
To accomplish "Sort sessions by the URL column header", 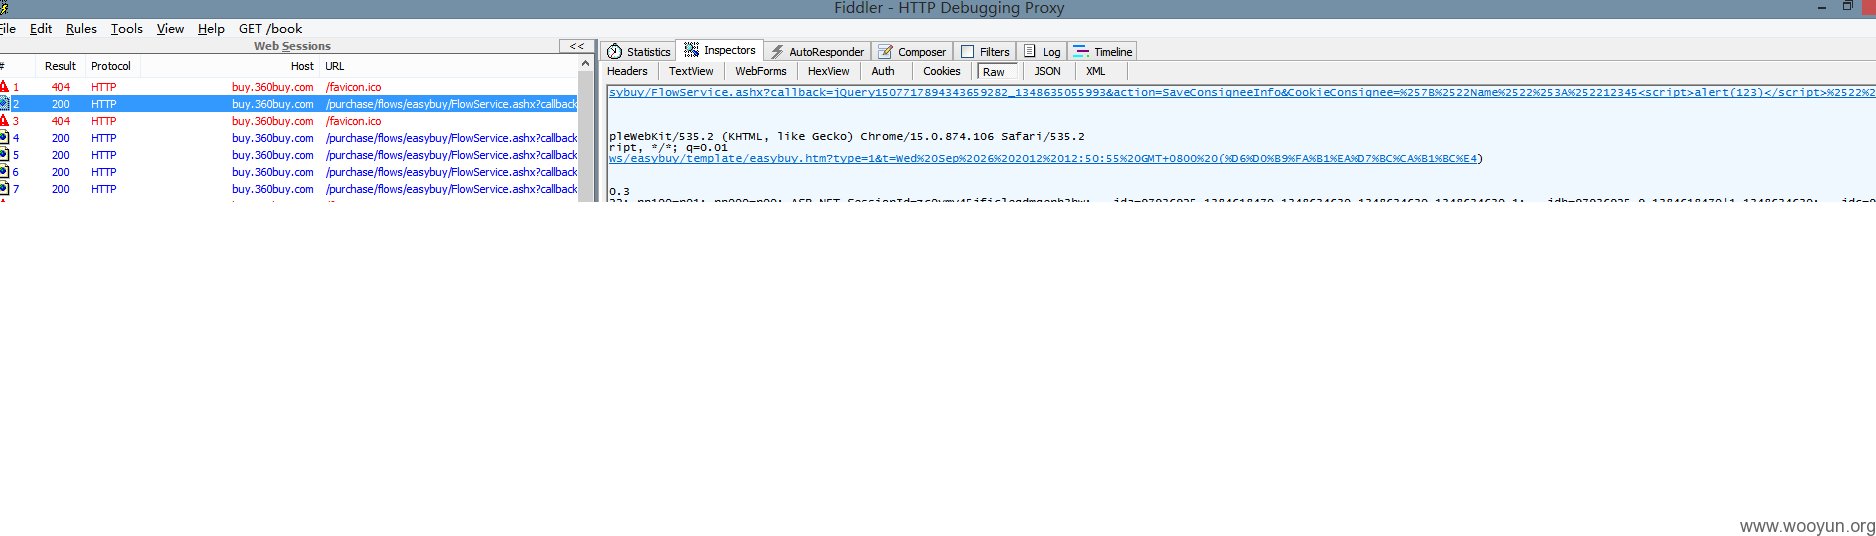I will tap(448, 66).
